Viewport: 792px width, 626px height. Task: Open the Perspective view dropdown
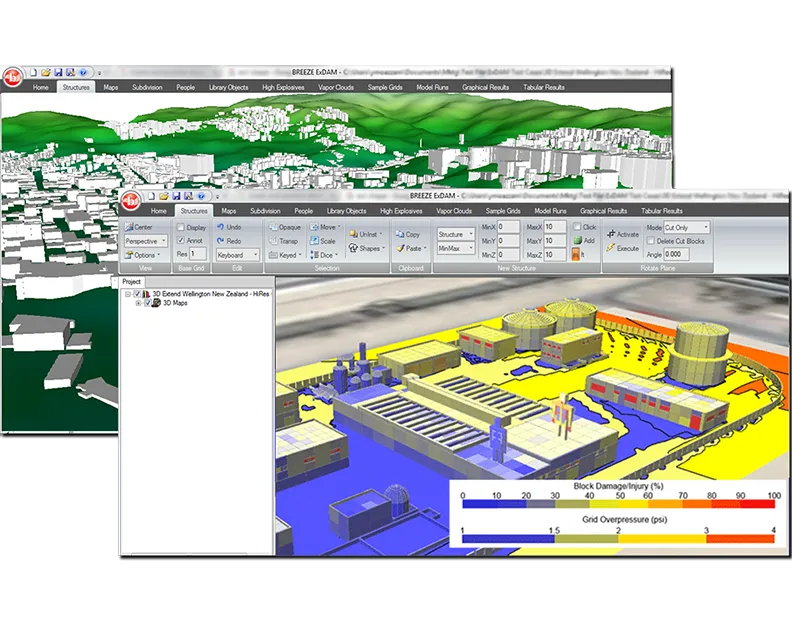point(145,241)
